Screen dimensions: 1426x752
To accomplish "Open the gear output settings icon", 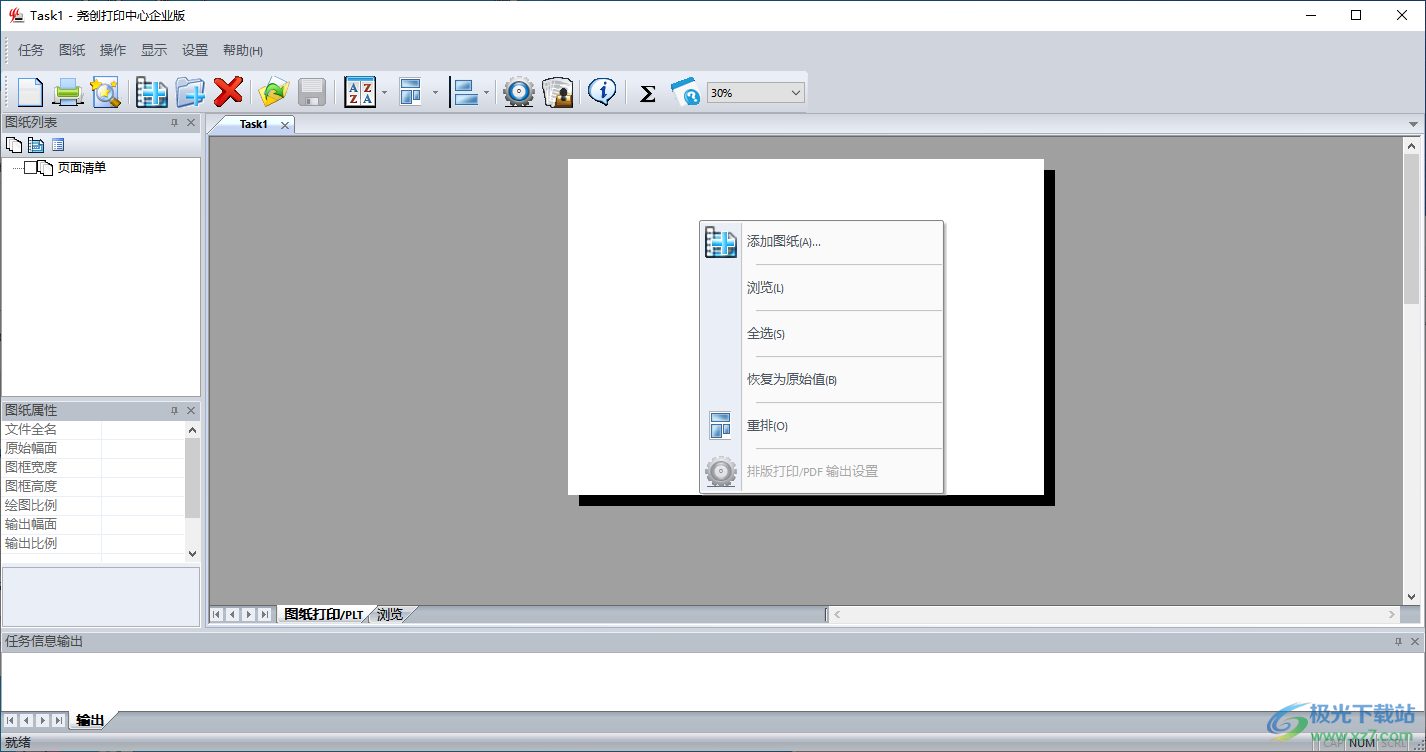I will 518,92.
